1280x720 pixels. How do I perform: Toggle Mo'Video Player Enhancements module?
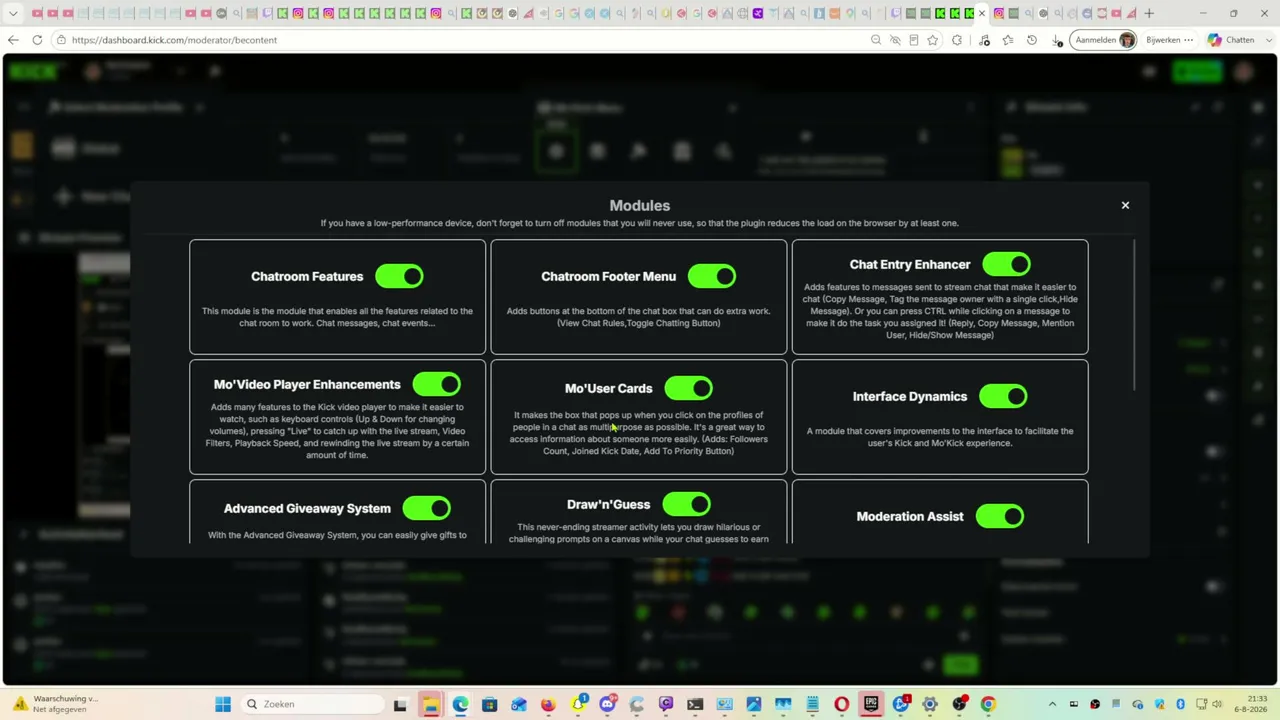pyautogui.click(x=437, y=384)
